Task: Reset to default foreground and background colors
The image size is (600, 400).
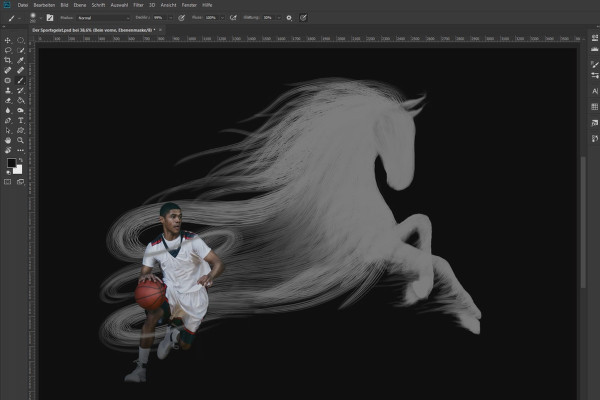Action: (9, 173)
